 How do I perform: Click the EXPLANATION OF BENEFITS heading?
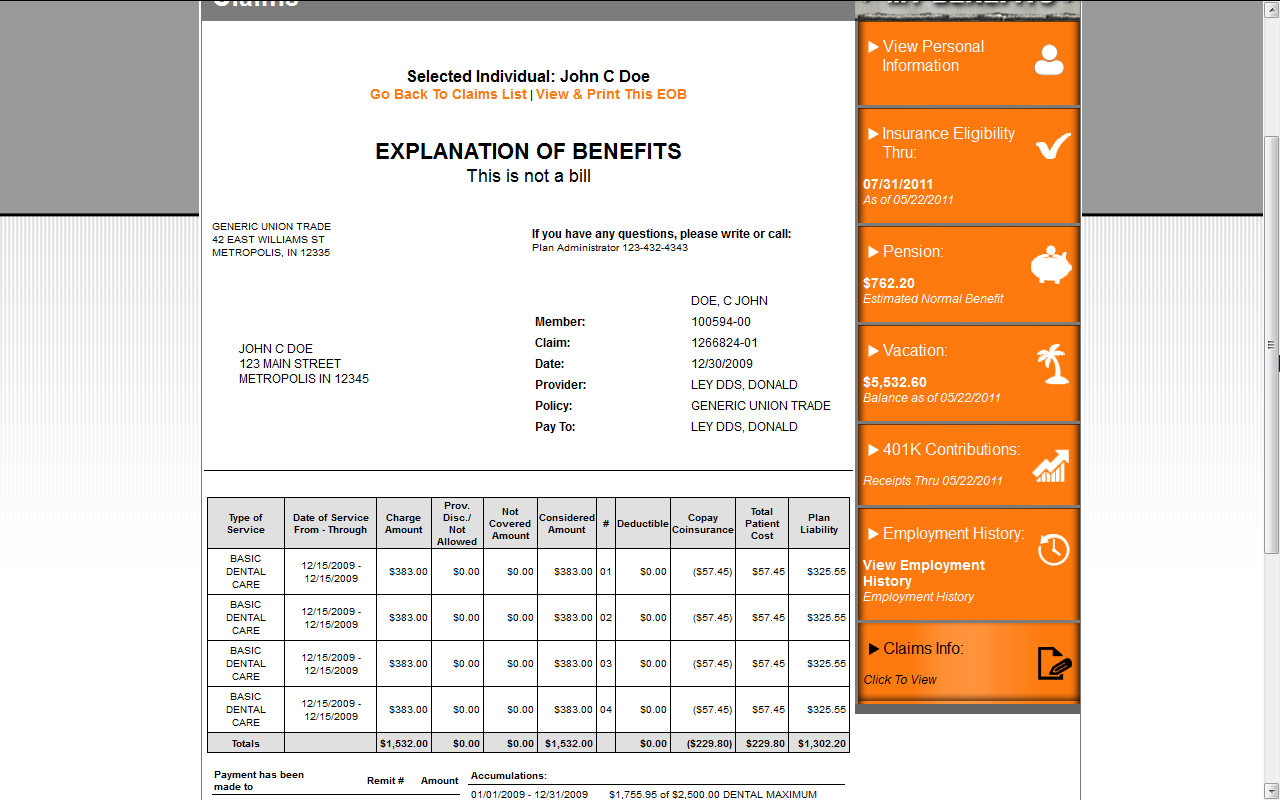click(x=528, y=152)
